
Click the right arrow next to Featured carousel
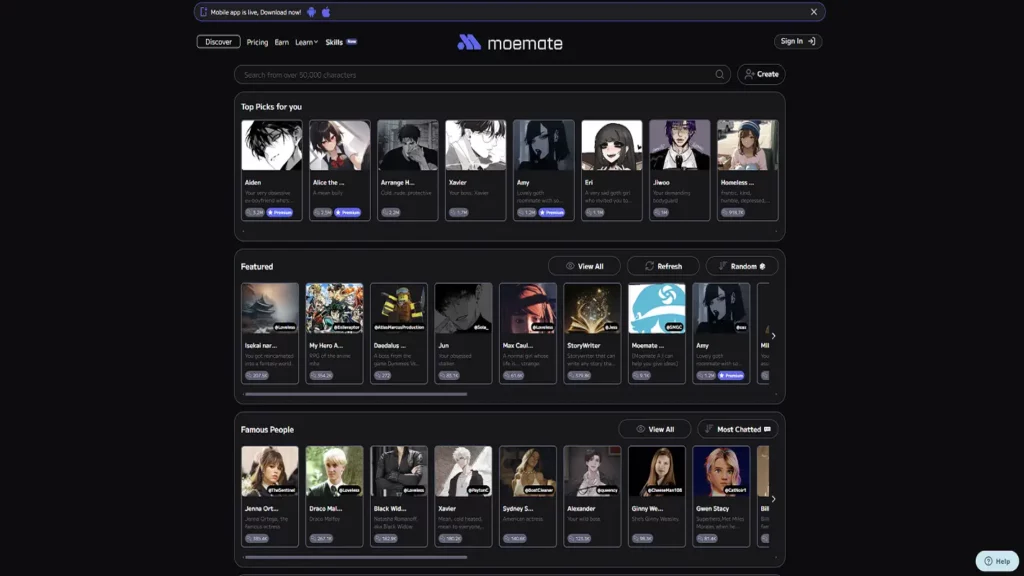(773, 335)
